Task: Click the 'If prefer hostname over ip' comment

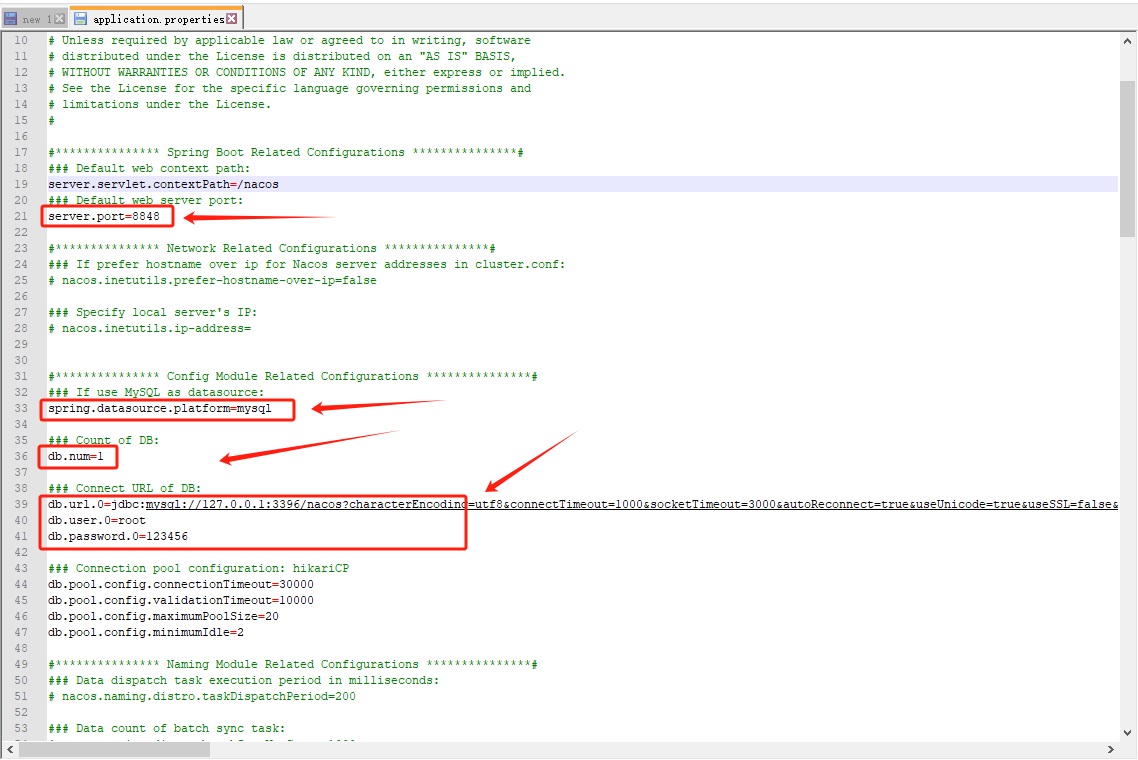Action: [x=307, y=264]
